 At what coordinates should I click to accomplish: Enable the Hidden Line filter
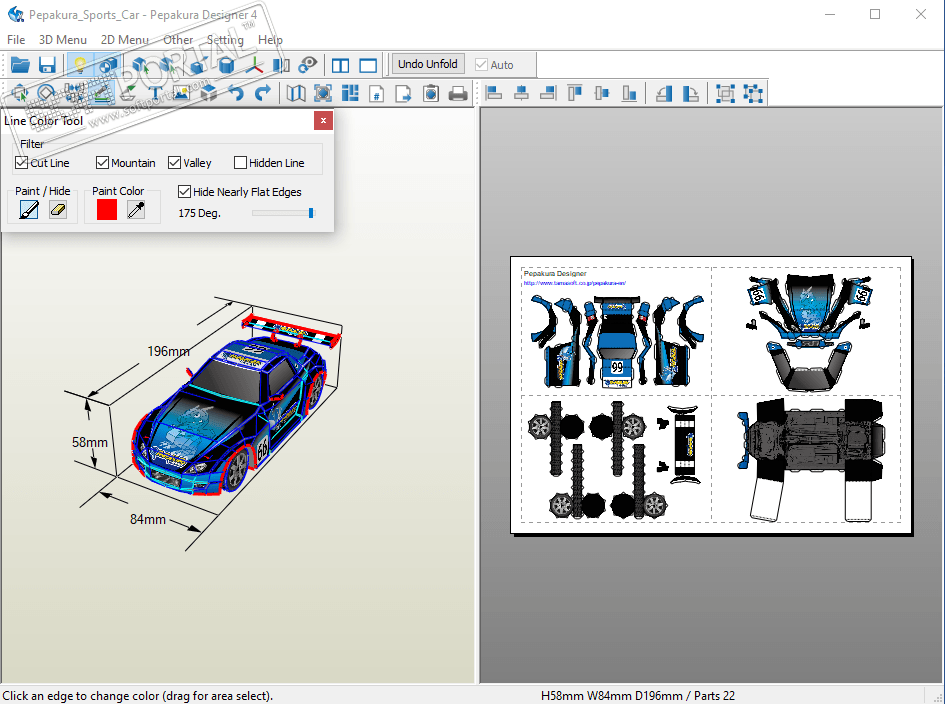(x=240, y=163)
